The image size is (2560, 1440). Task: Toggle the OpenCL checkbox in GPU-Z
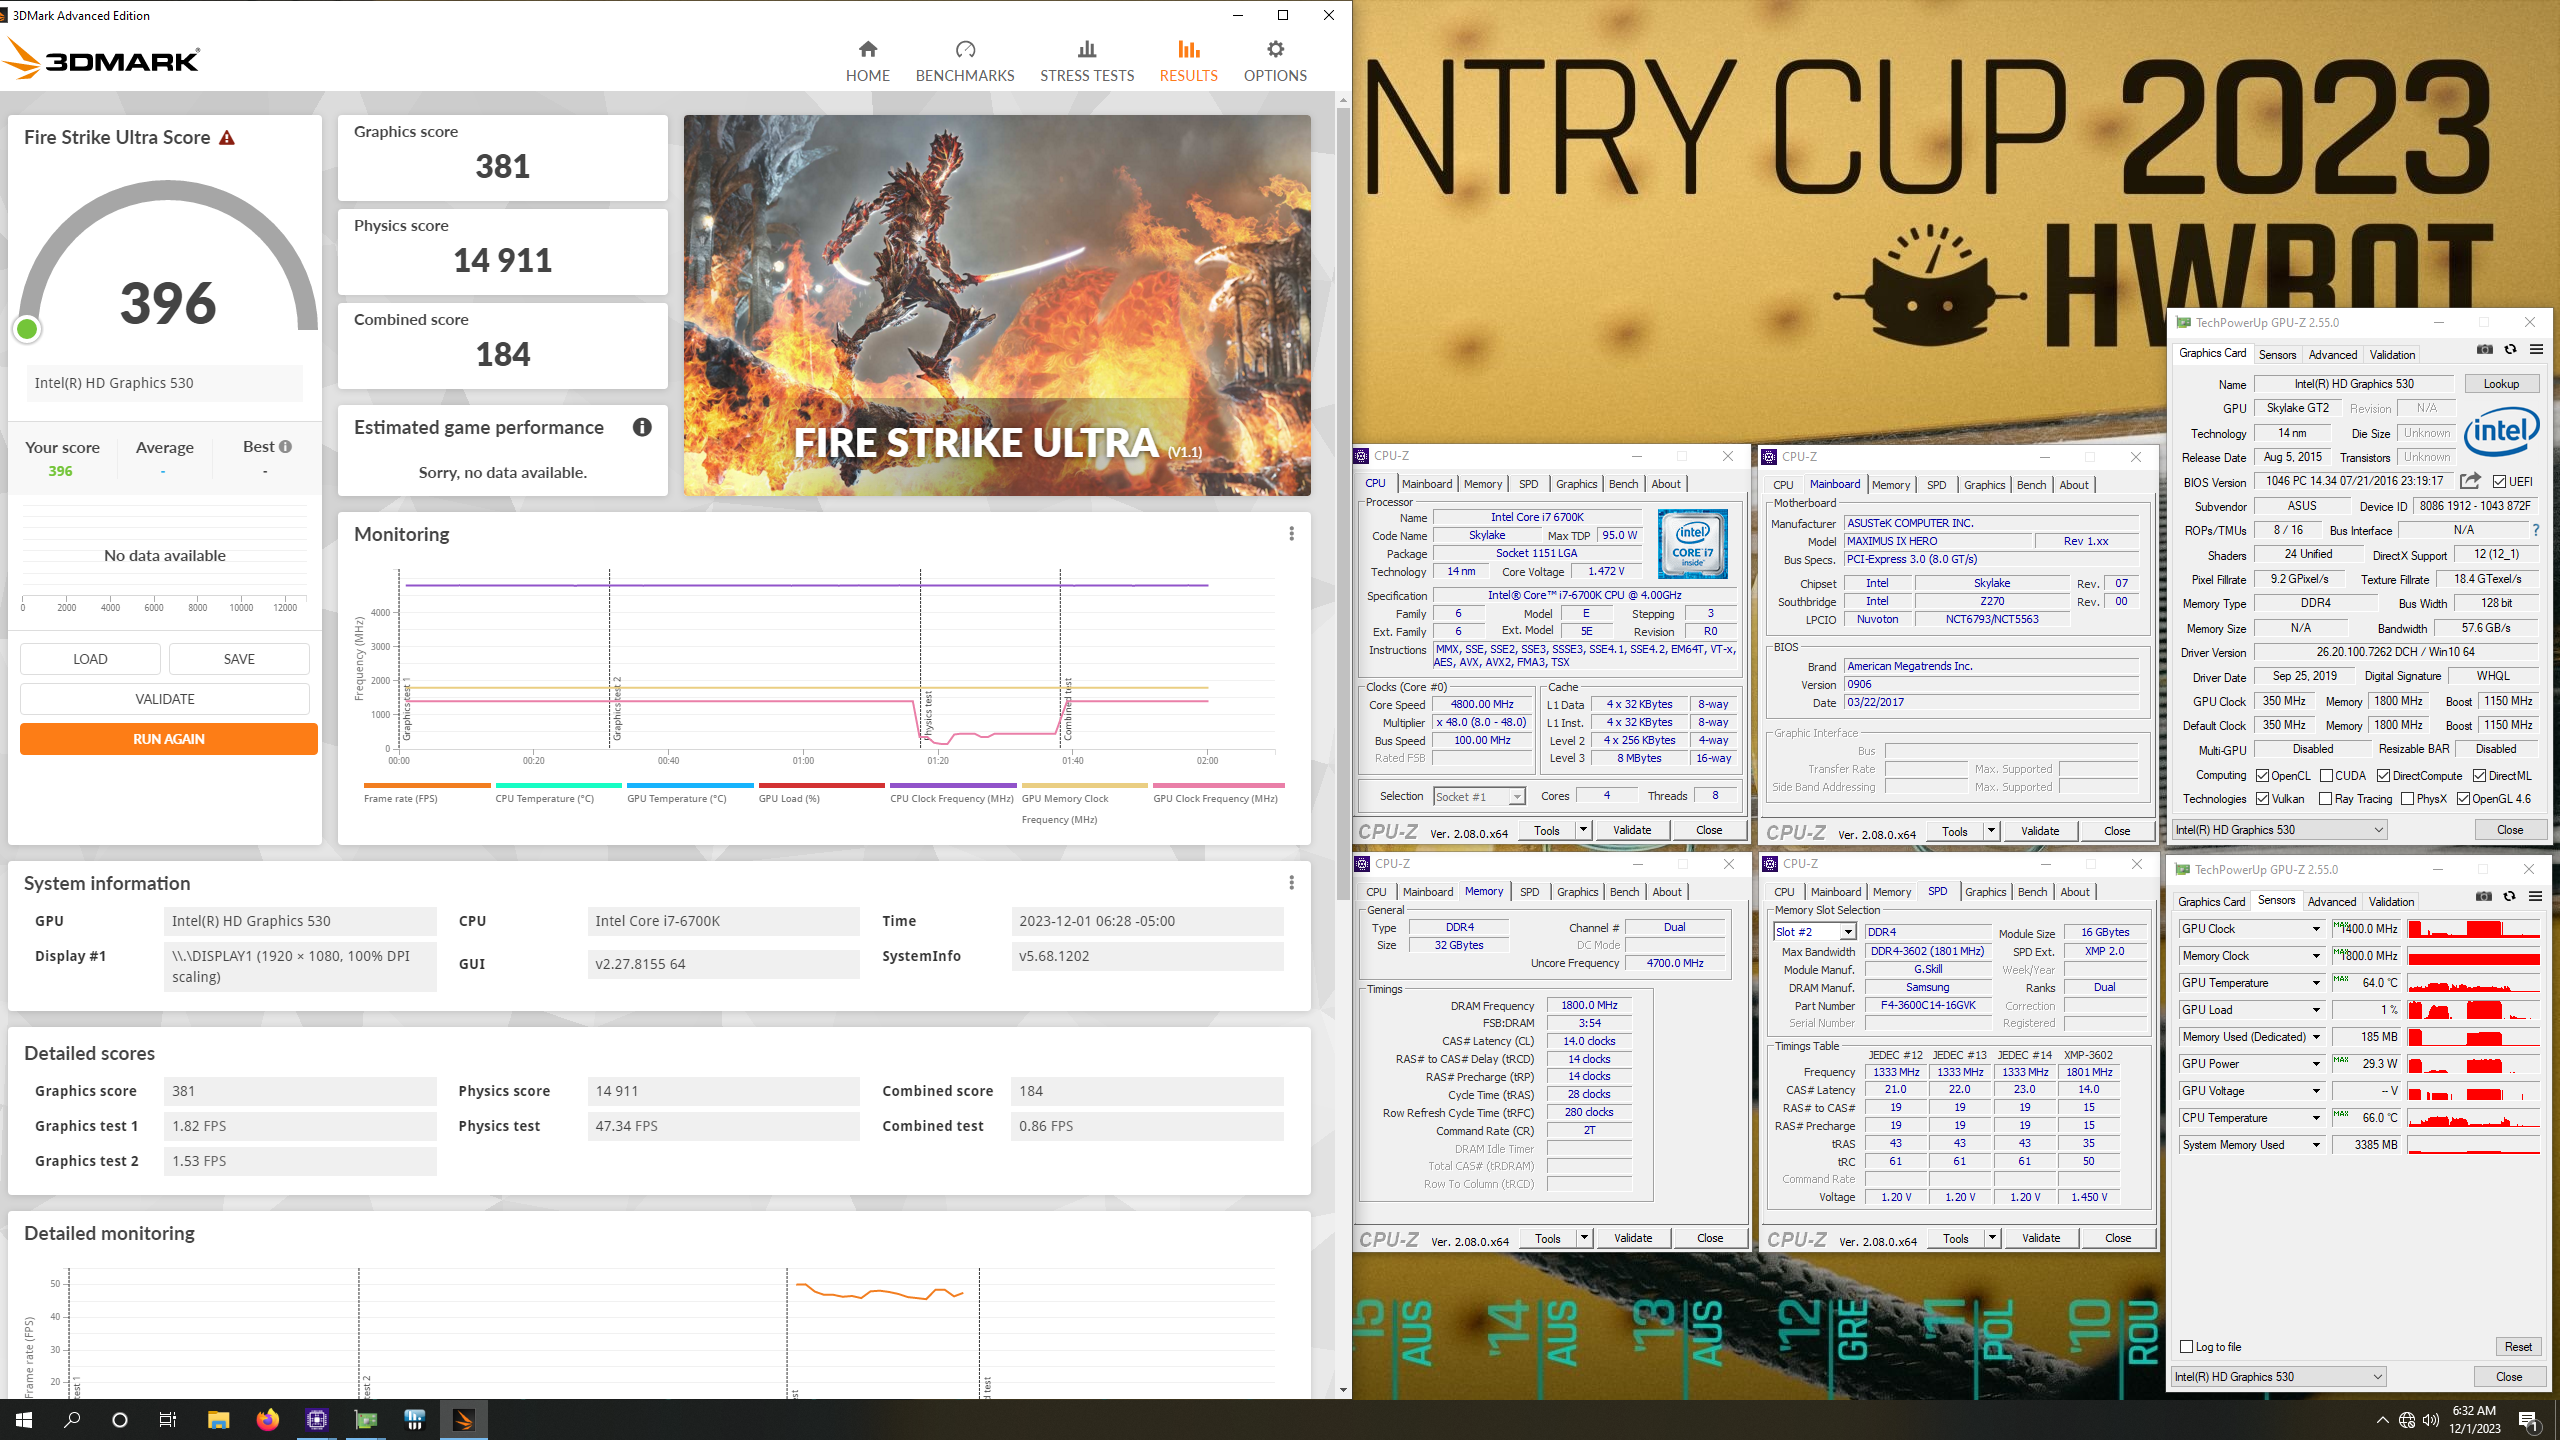[2262, 776]
